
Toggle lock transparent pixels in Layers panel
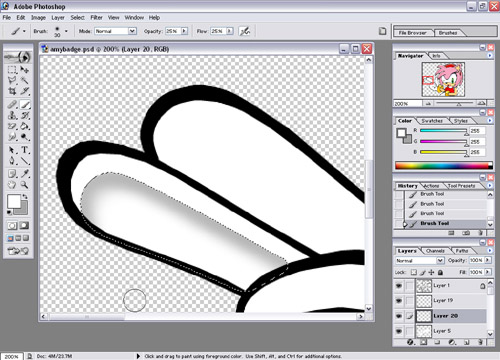[414, 272]
